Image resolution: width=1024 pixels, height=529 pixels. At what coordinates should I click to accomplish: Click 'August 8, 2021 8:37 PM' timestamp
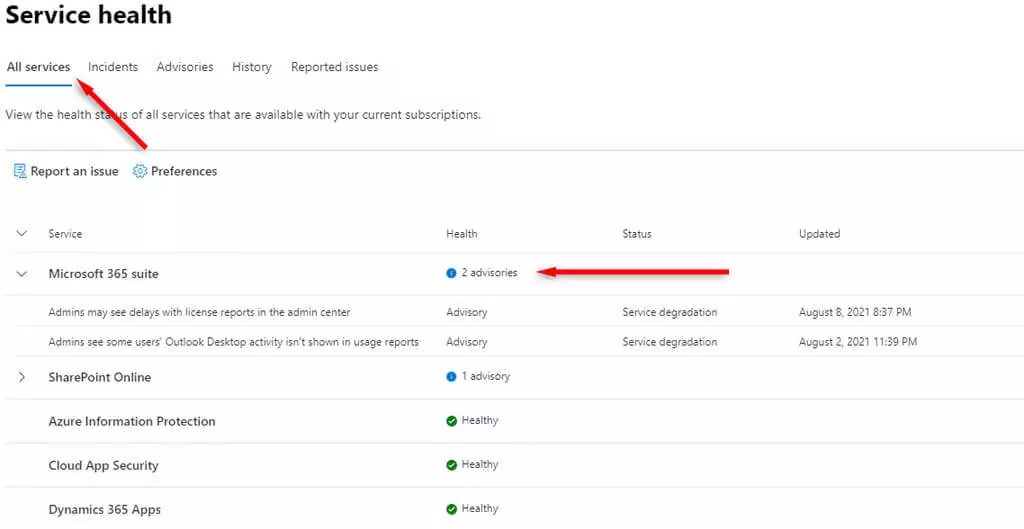[855, 312]
